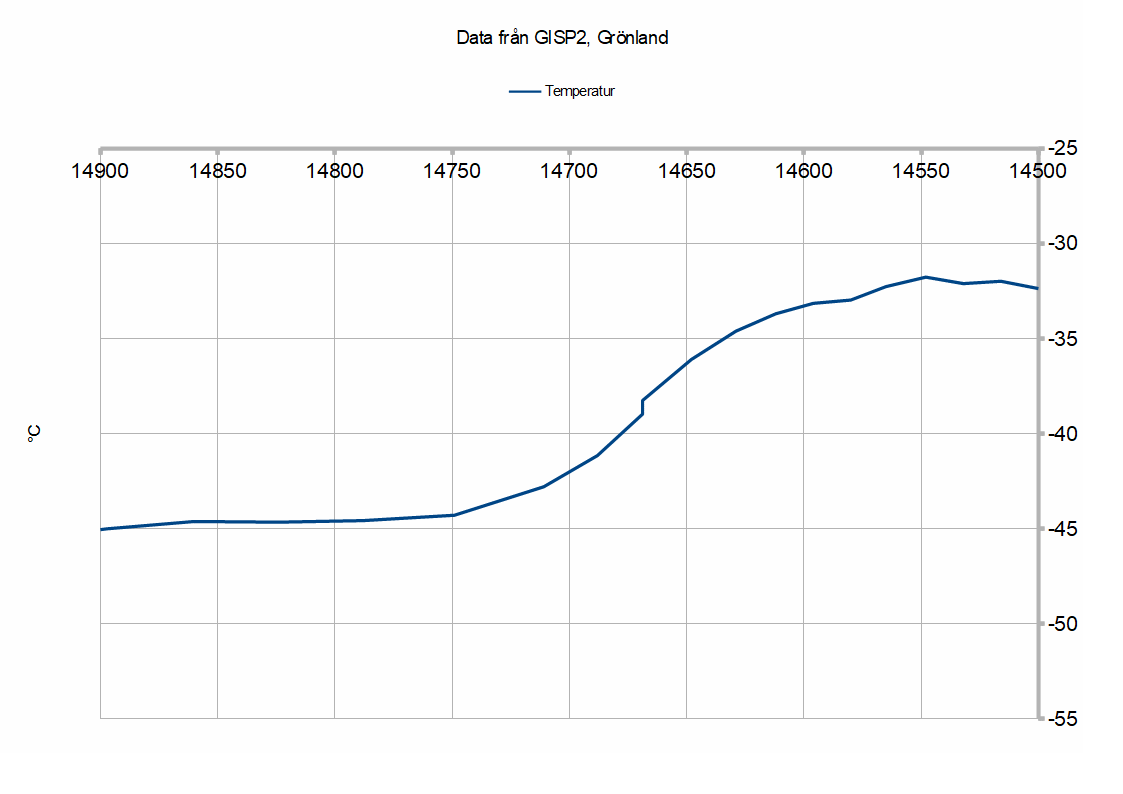Image resolution: width=1123 pixels, height=794 pixels.
Task: Click the x-axis value 14550
Action: [921, 171]
